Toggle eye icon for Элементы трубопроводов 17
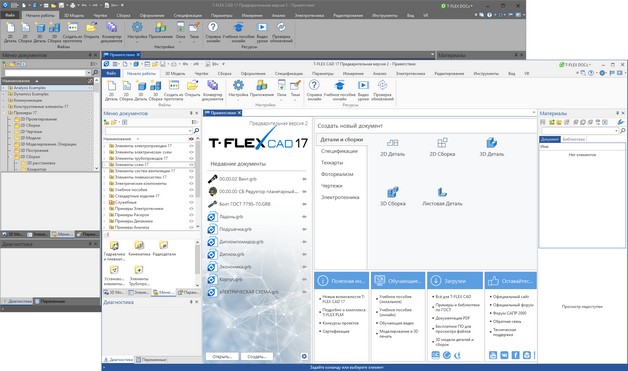Screen dimensions: 628x371 click(191, 158)
